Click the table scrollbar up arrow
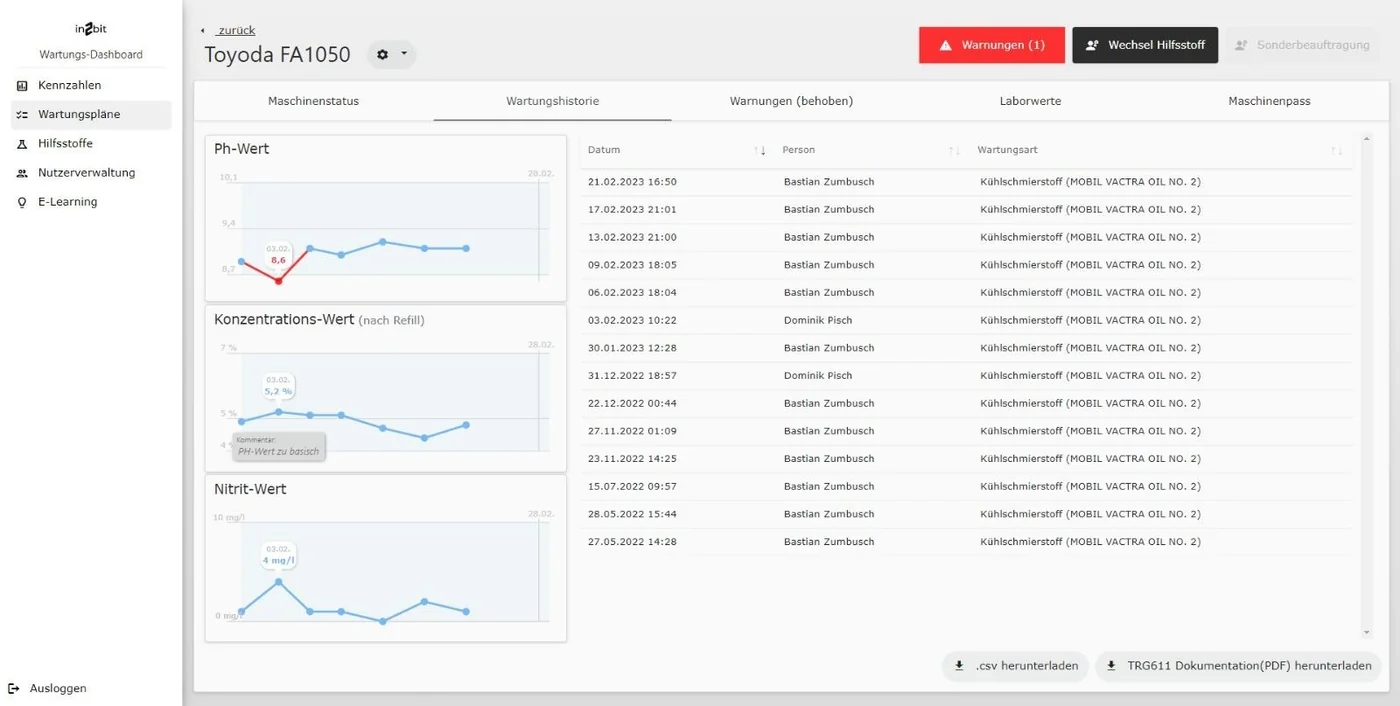 1367,139
